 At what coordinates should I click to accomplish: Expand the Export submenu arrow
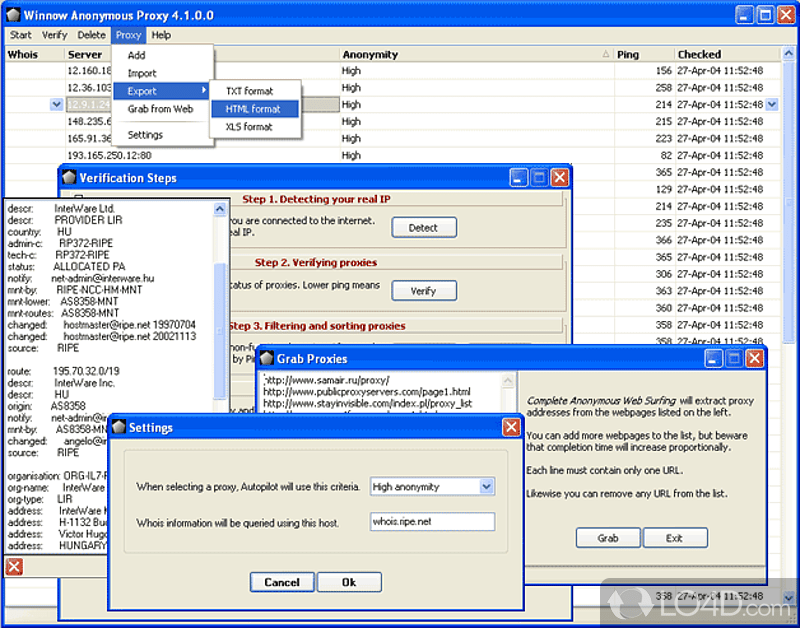click(204, 90)
